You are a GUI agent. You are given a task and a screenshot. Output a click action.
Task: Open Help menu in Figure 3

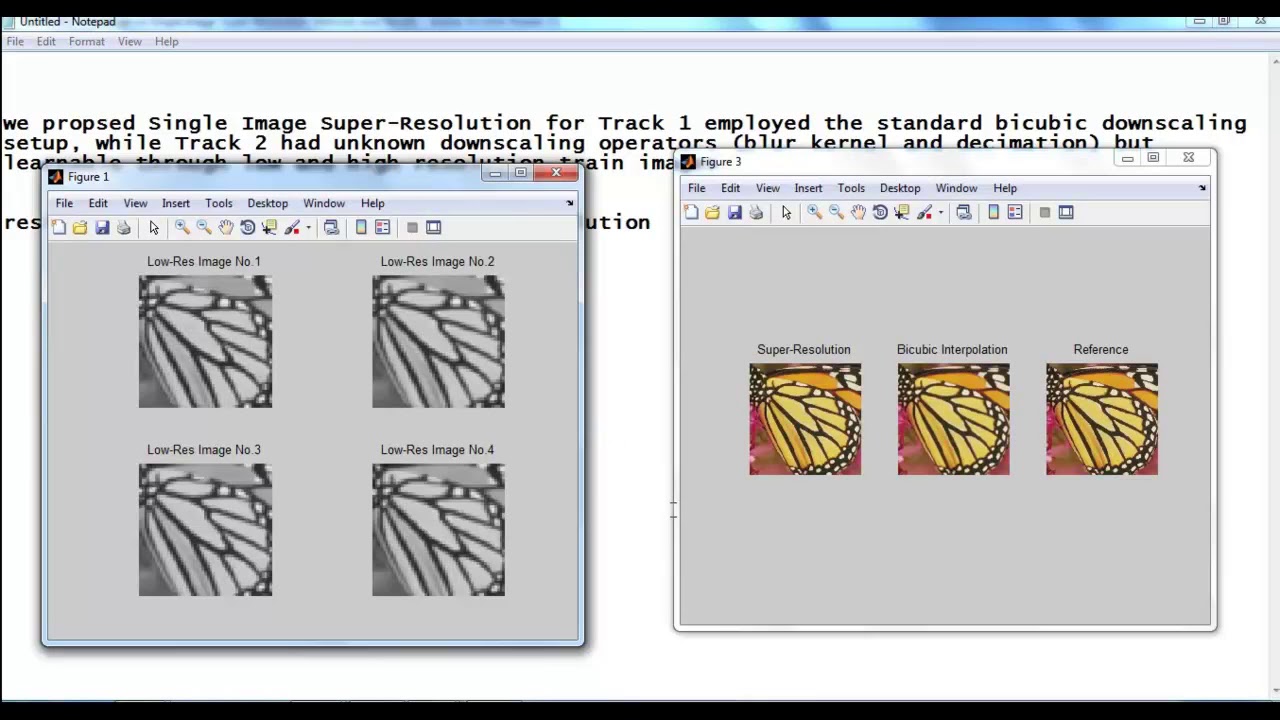[x=1005, y=188]
